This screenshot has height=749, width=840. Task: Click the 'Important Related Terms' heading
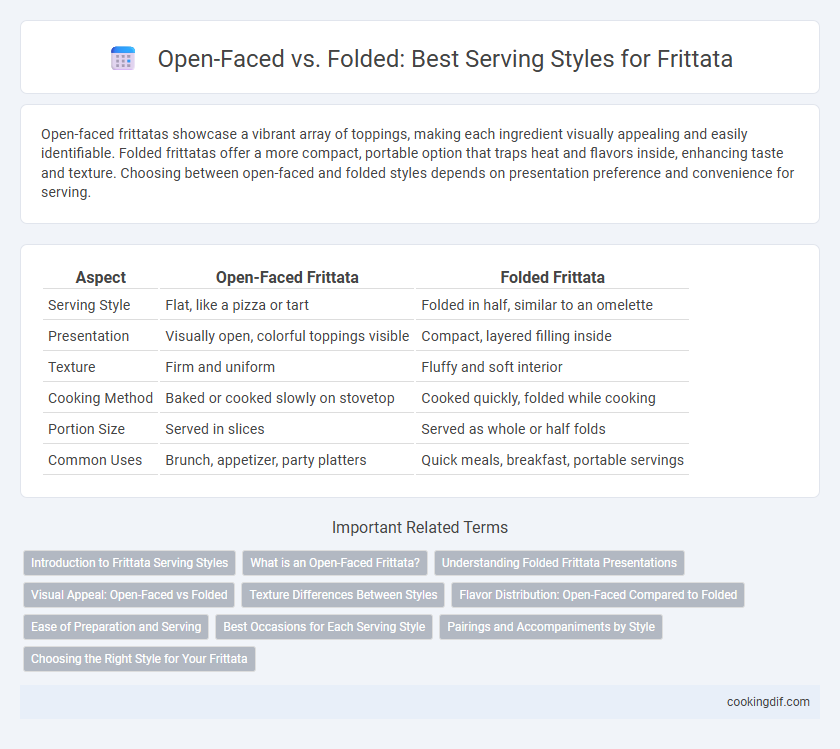click(x=419, y=527)
